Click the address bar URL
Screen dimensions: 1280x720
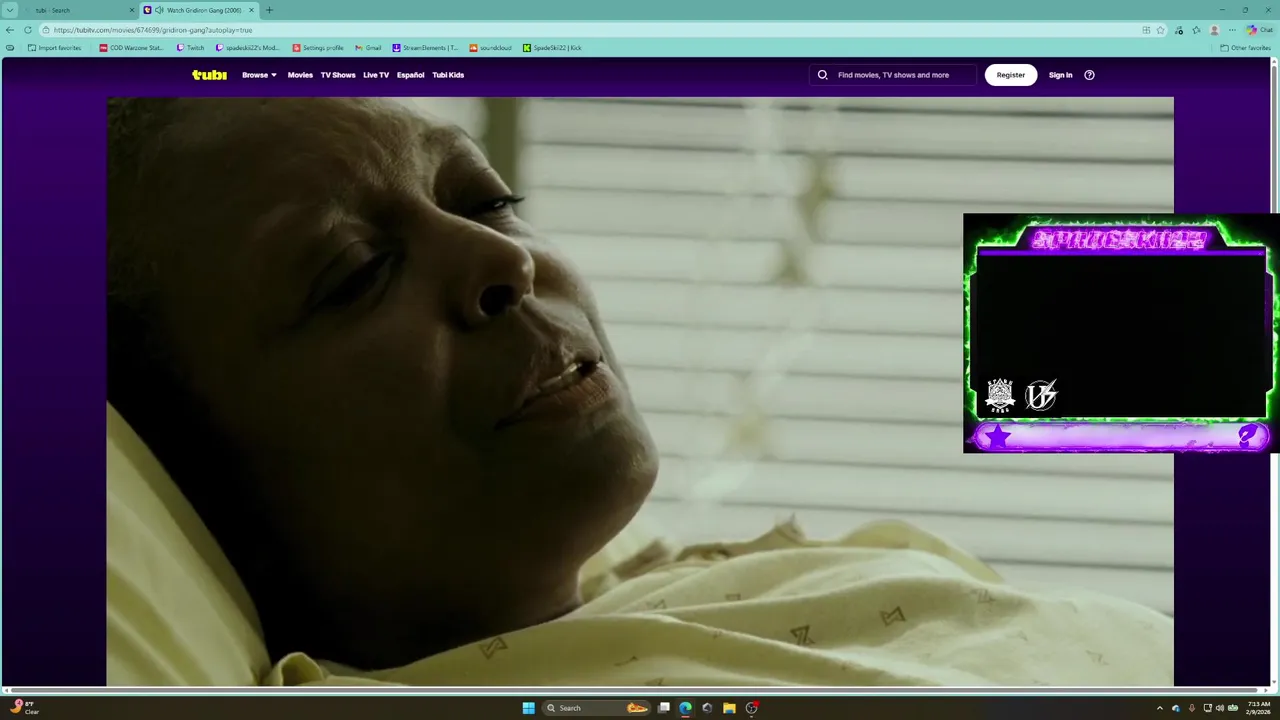point(153,30)
